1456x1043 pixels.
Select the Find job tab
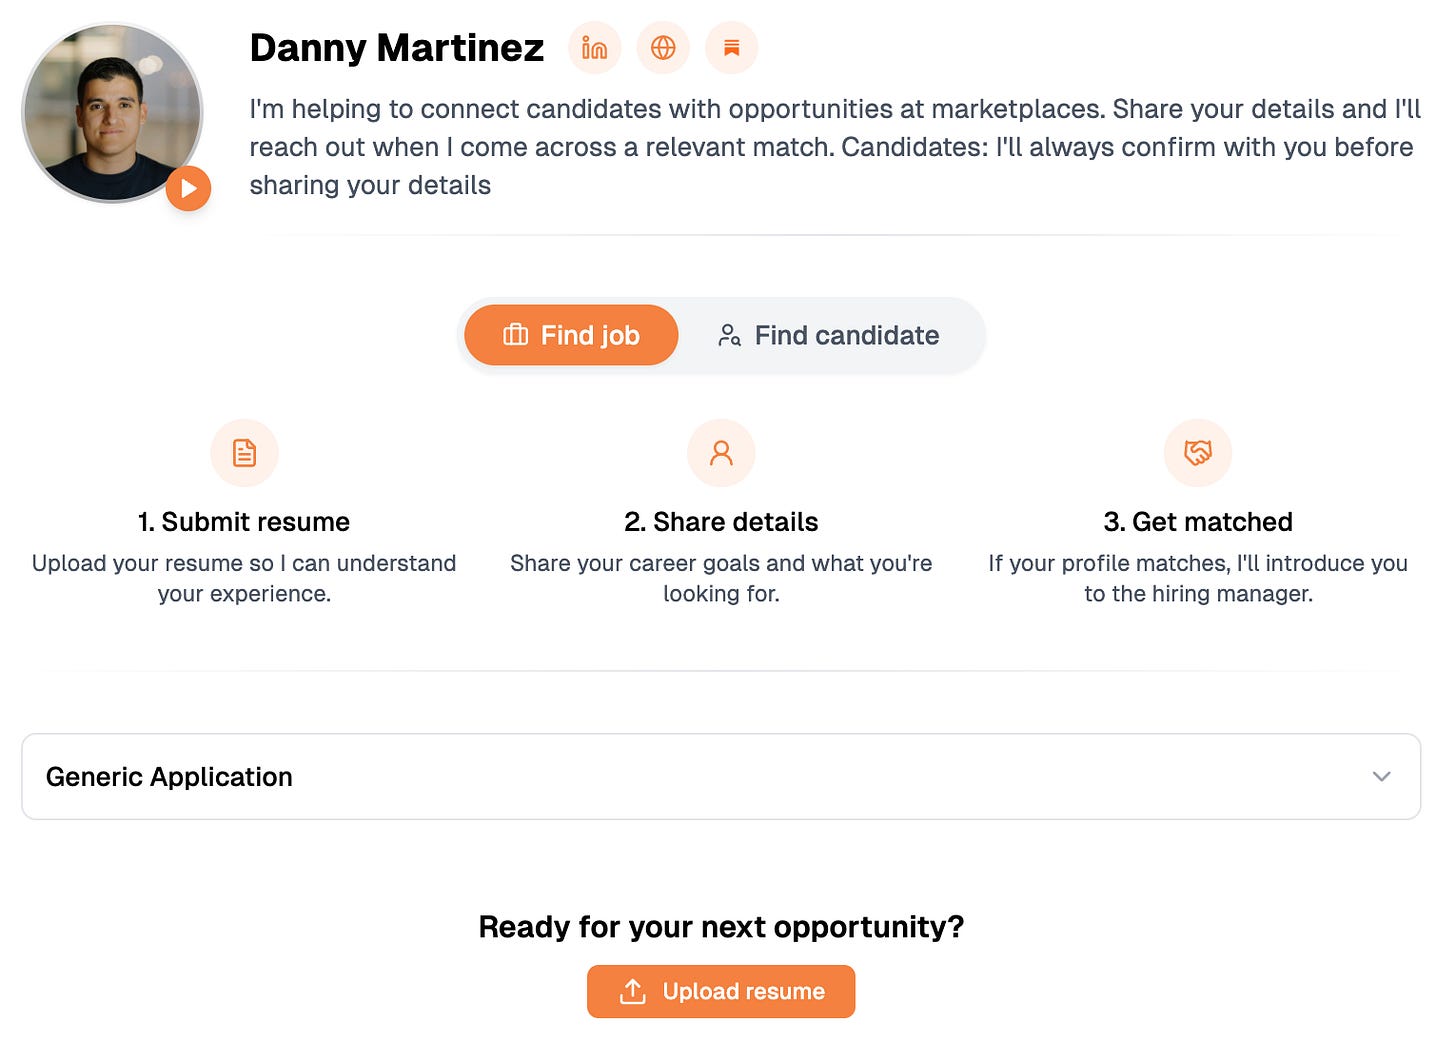pos(571,335)
